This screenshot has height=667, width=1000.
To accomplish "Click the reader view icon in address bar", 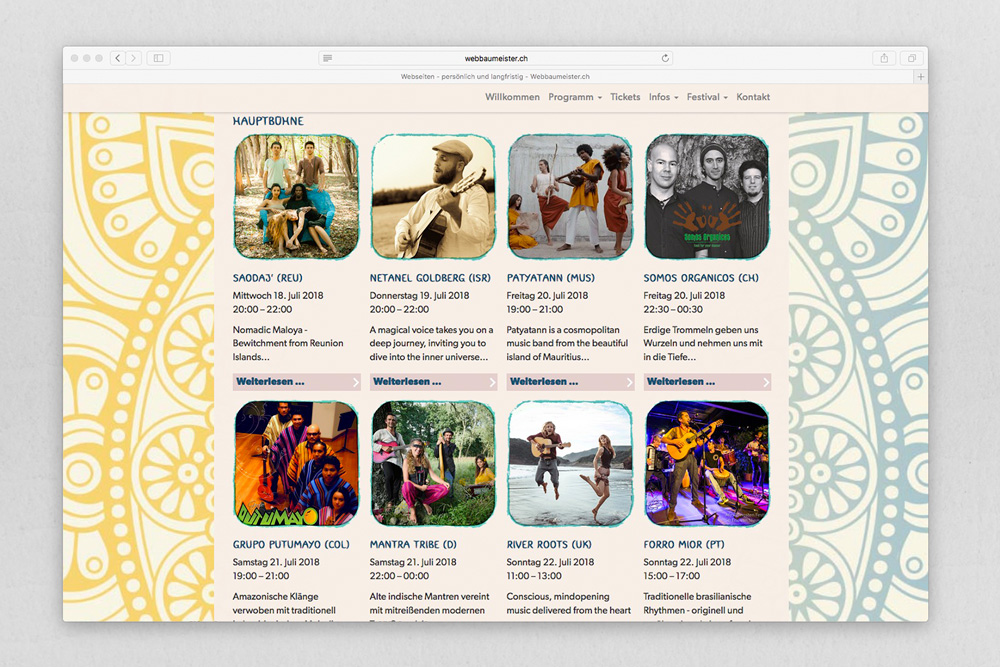I will click(x=328, y=59).
